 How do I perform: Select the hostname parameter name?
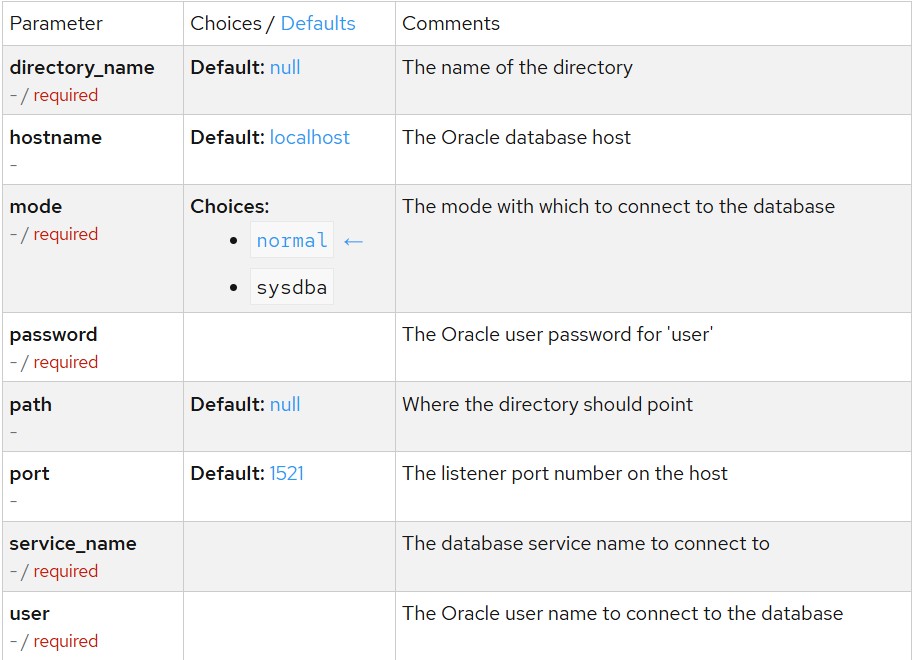56,138
